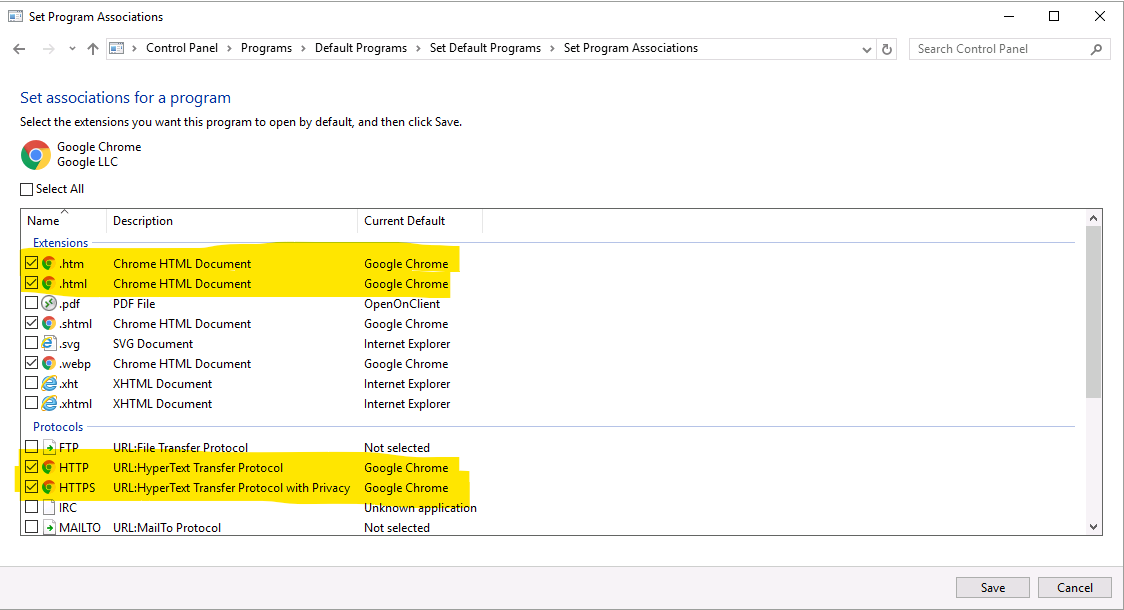Cancel the association changes

click(x=1075, y=588)
